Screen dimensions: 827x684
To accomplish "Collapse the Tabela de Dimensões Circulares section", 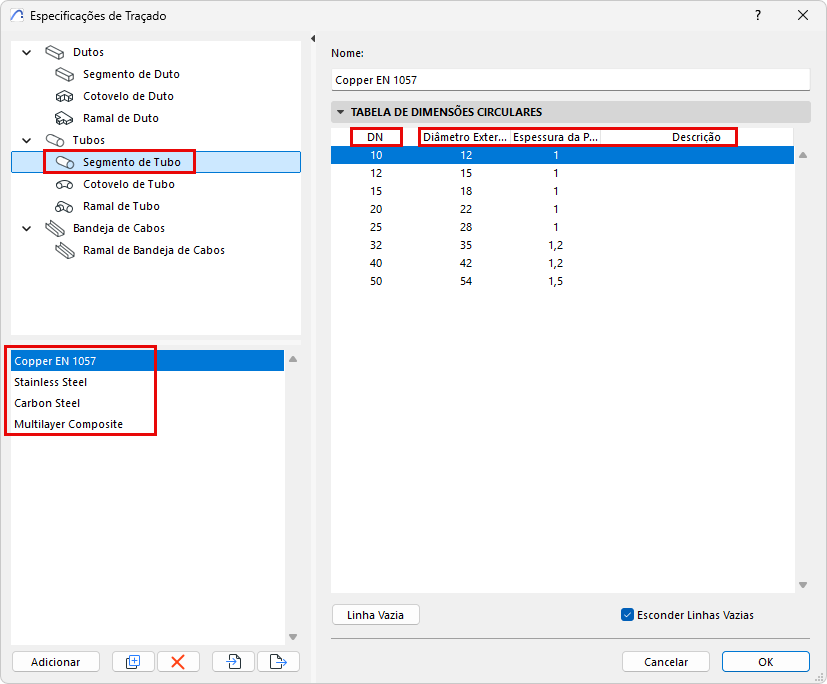I will (341, 112).
